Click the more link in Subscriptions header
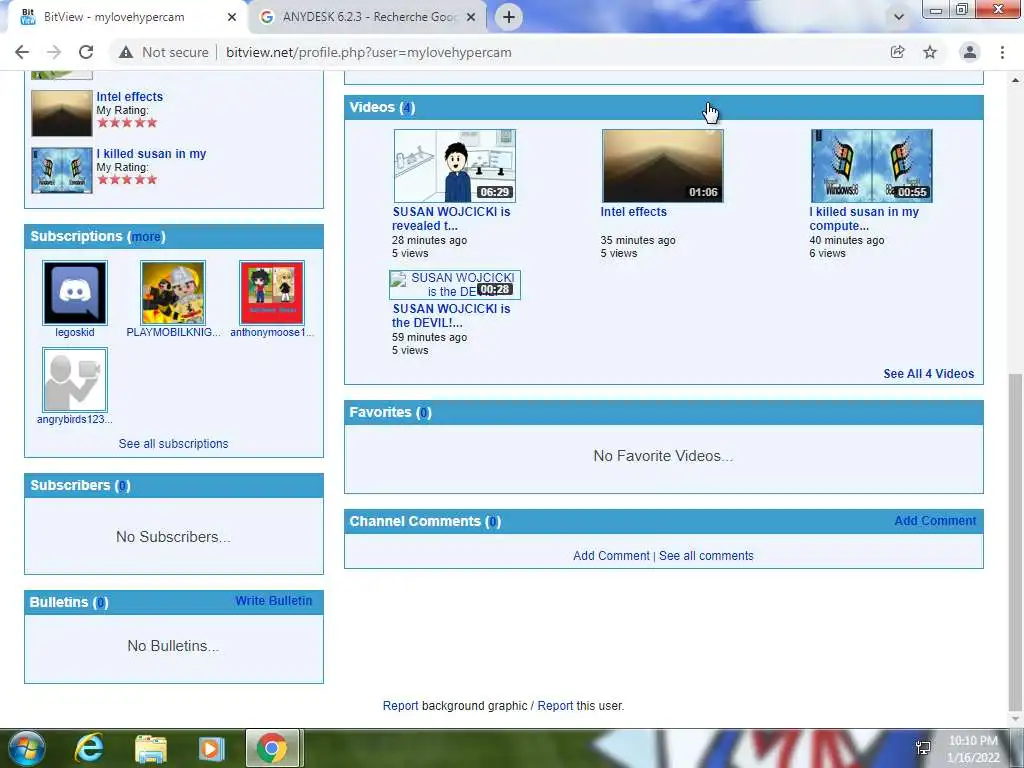1024x768 pixels. coord(146,236)
